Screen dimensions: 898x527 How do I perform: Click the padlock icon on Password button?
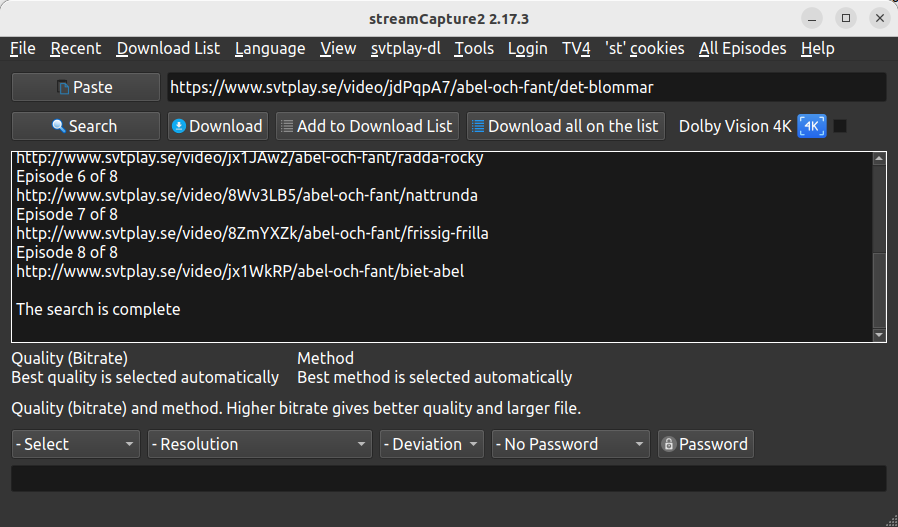pyautogui.click(x=669, y=444)
